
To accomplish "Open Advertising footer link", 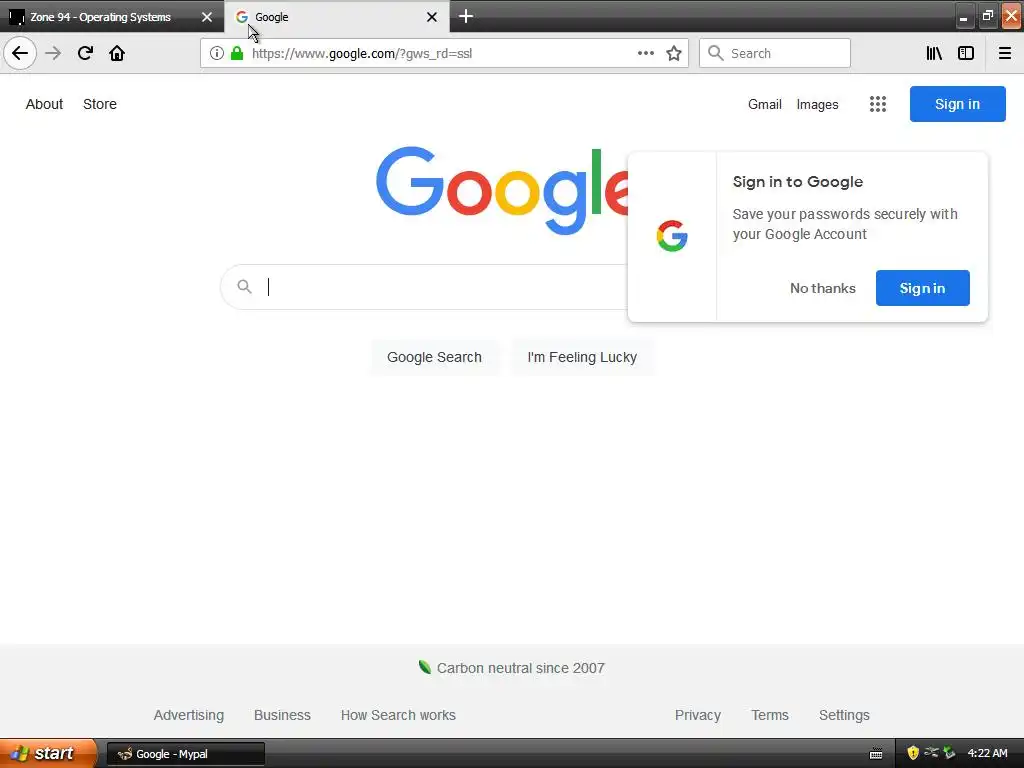I will (189, 715).
